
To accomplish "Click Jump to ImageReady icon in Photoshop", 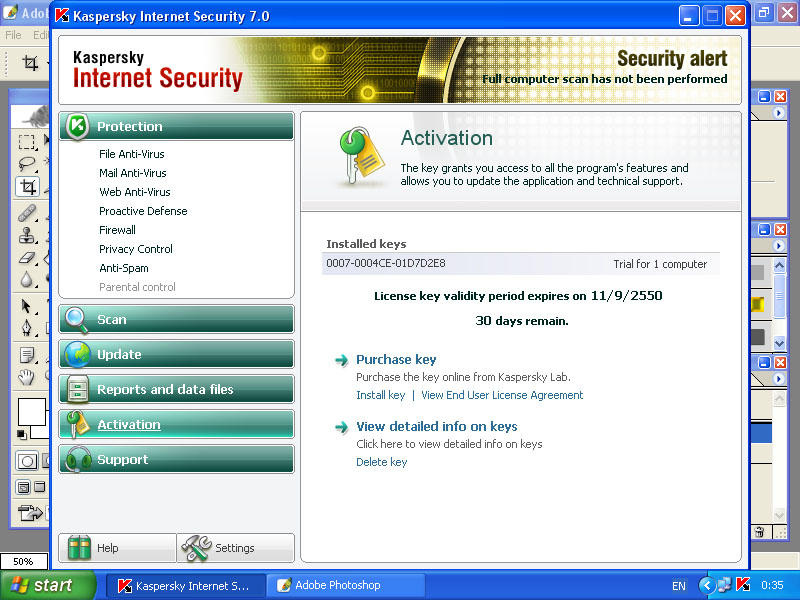I will [x=31, y=512].
